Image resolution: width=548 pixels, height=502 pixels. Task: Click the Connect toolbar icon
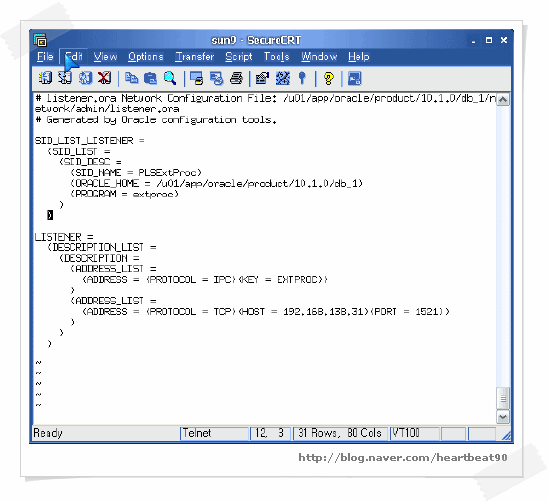45,78
